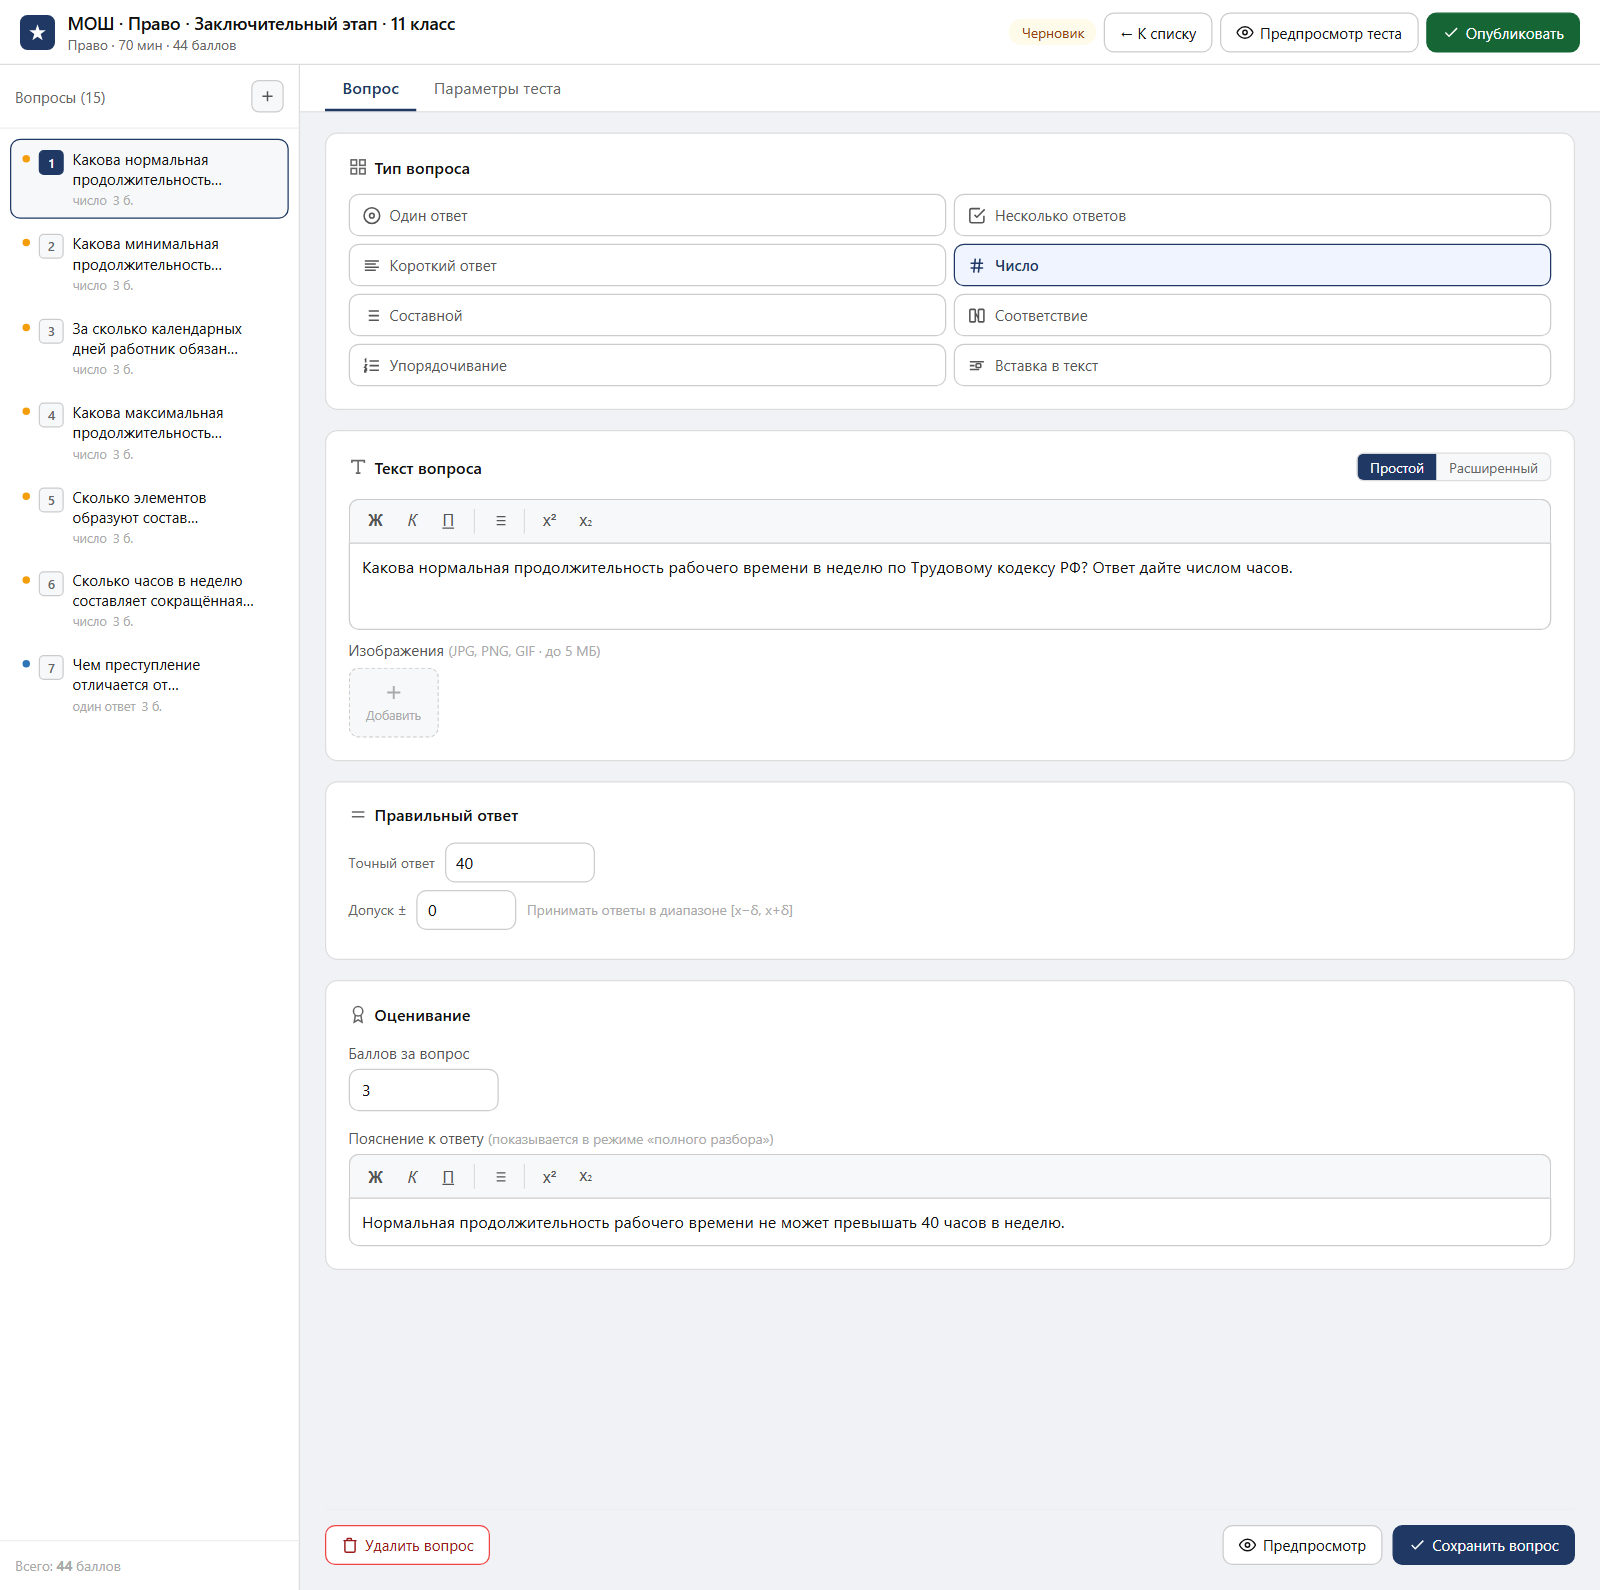Switch editor to 'Простой' mode
This screenshot has height=1590, width=1600.
pos(1397,468)
